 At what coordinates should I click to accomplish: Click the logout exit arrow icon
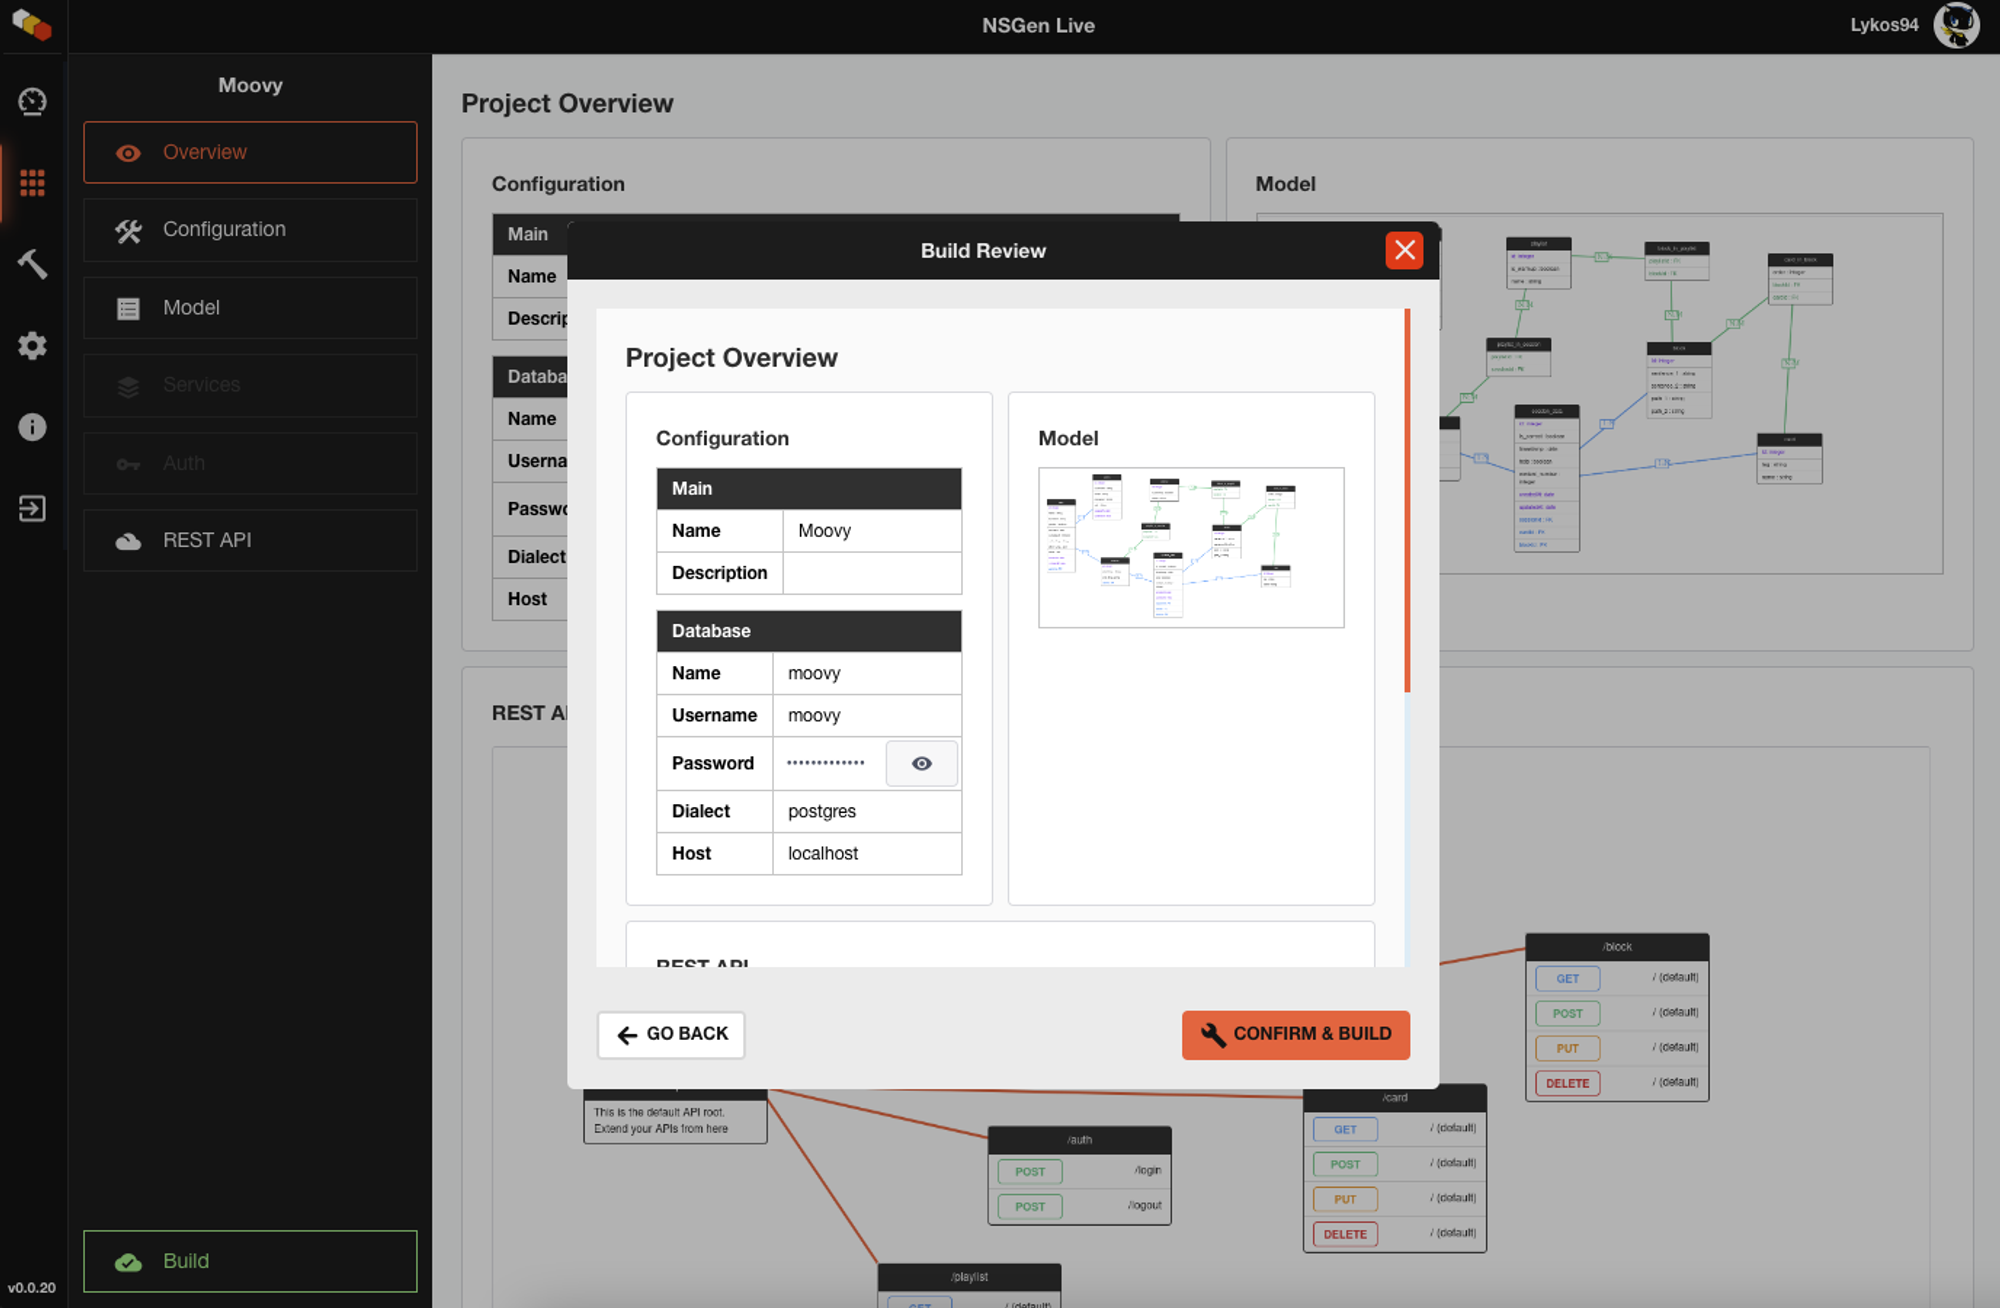tap(32, 509)
